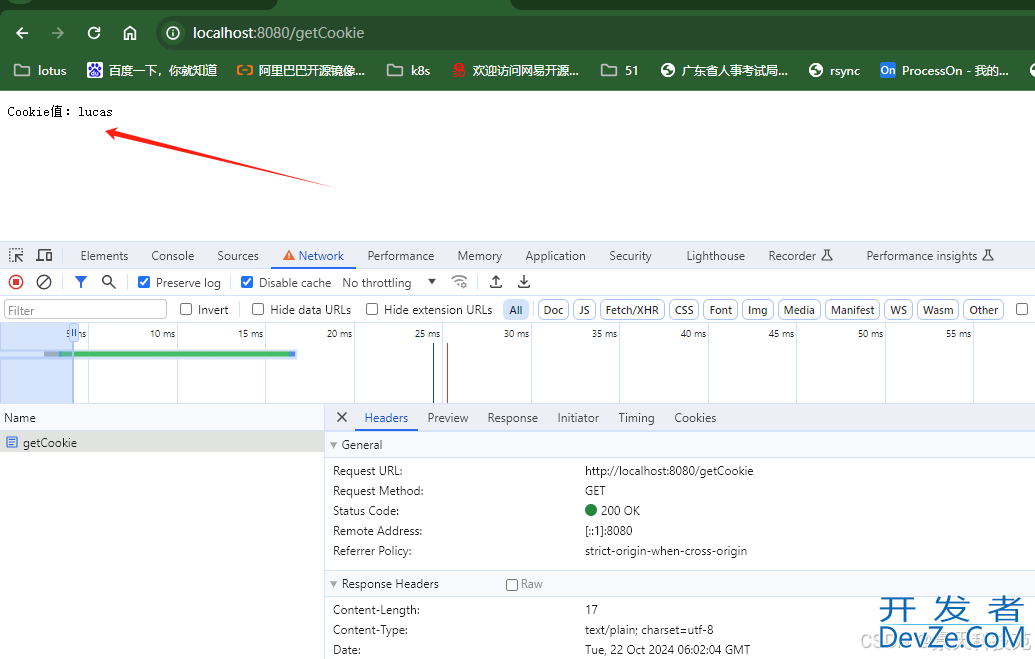Open the 阿里巴巴开源镜像 bookmark
Viewport: 1035px width, 659px height.
point(300,71)
